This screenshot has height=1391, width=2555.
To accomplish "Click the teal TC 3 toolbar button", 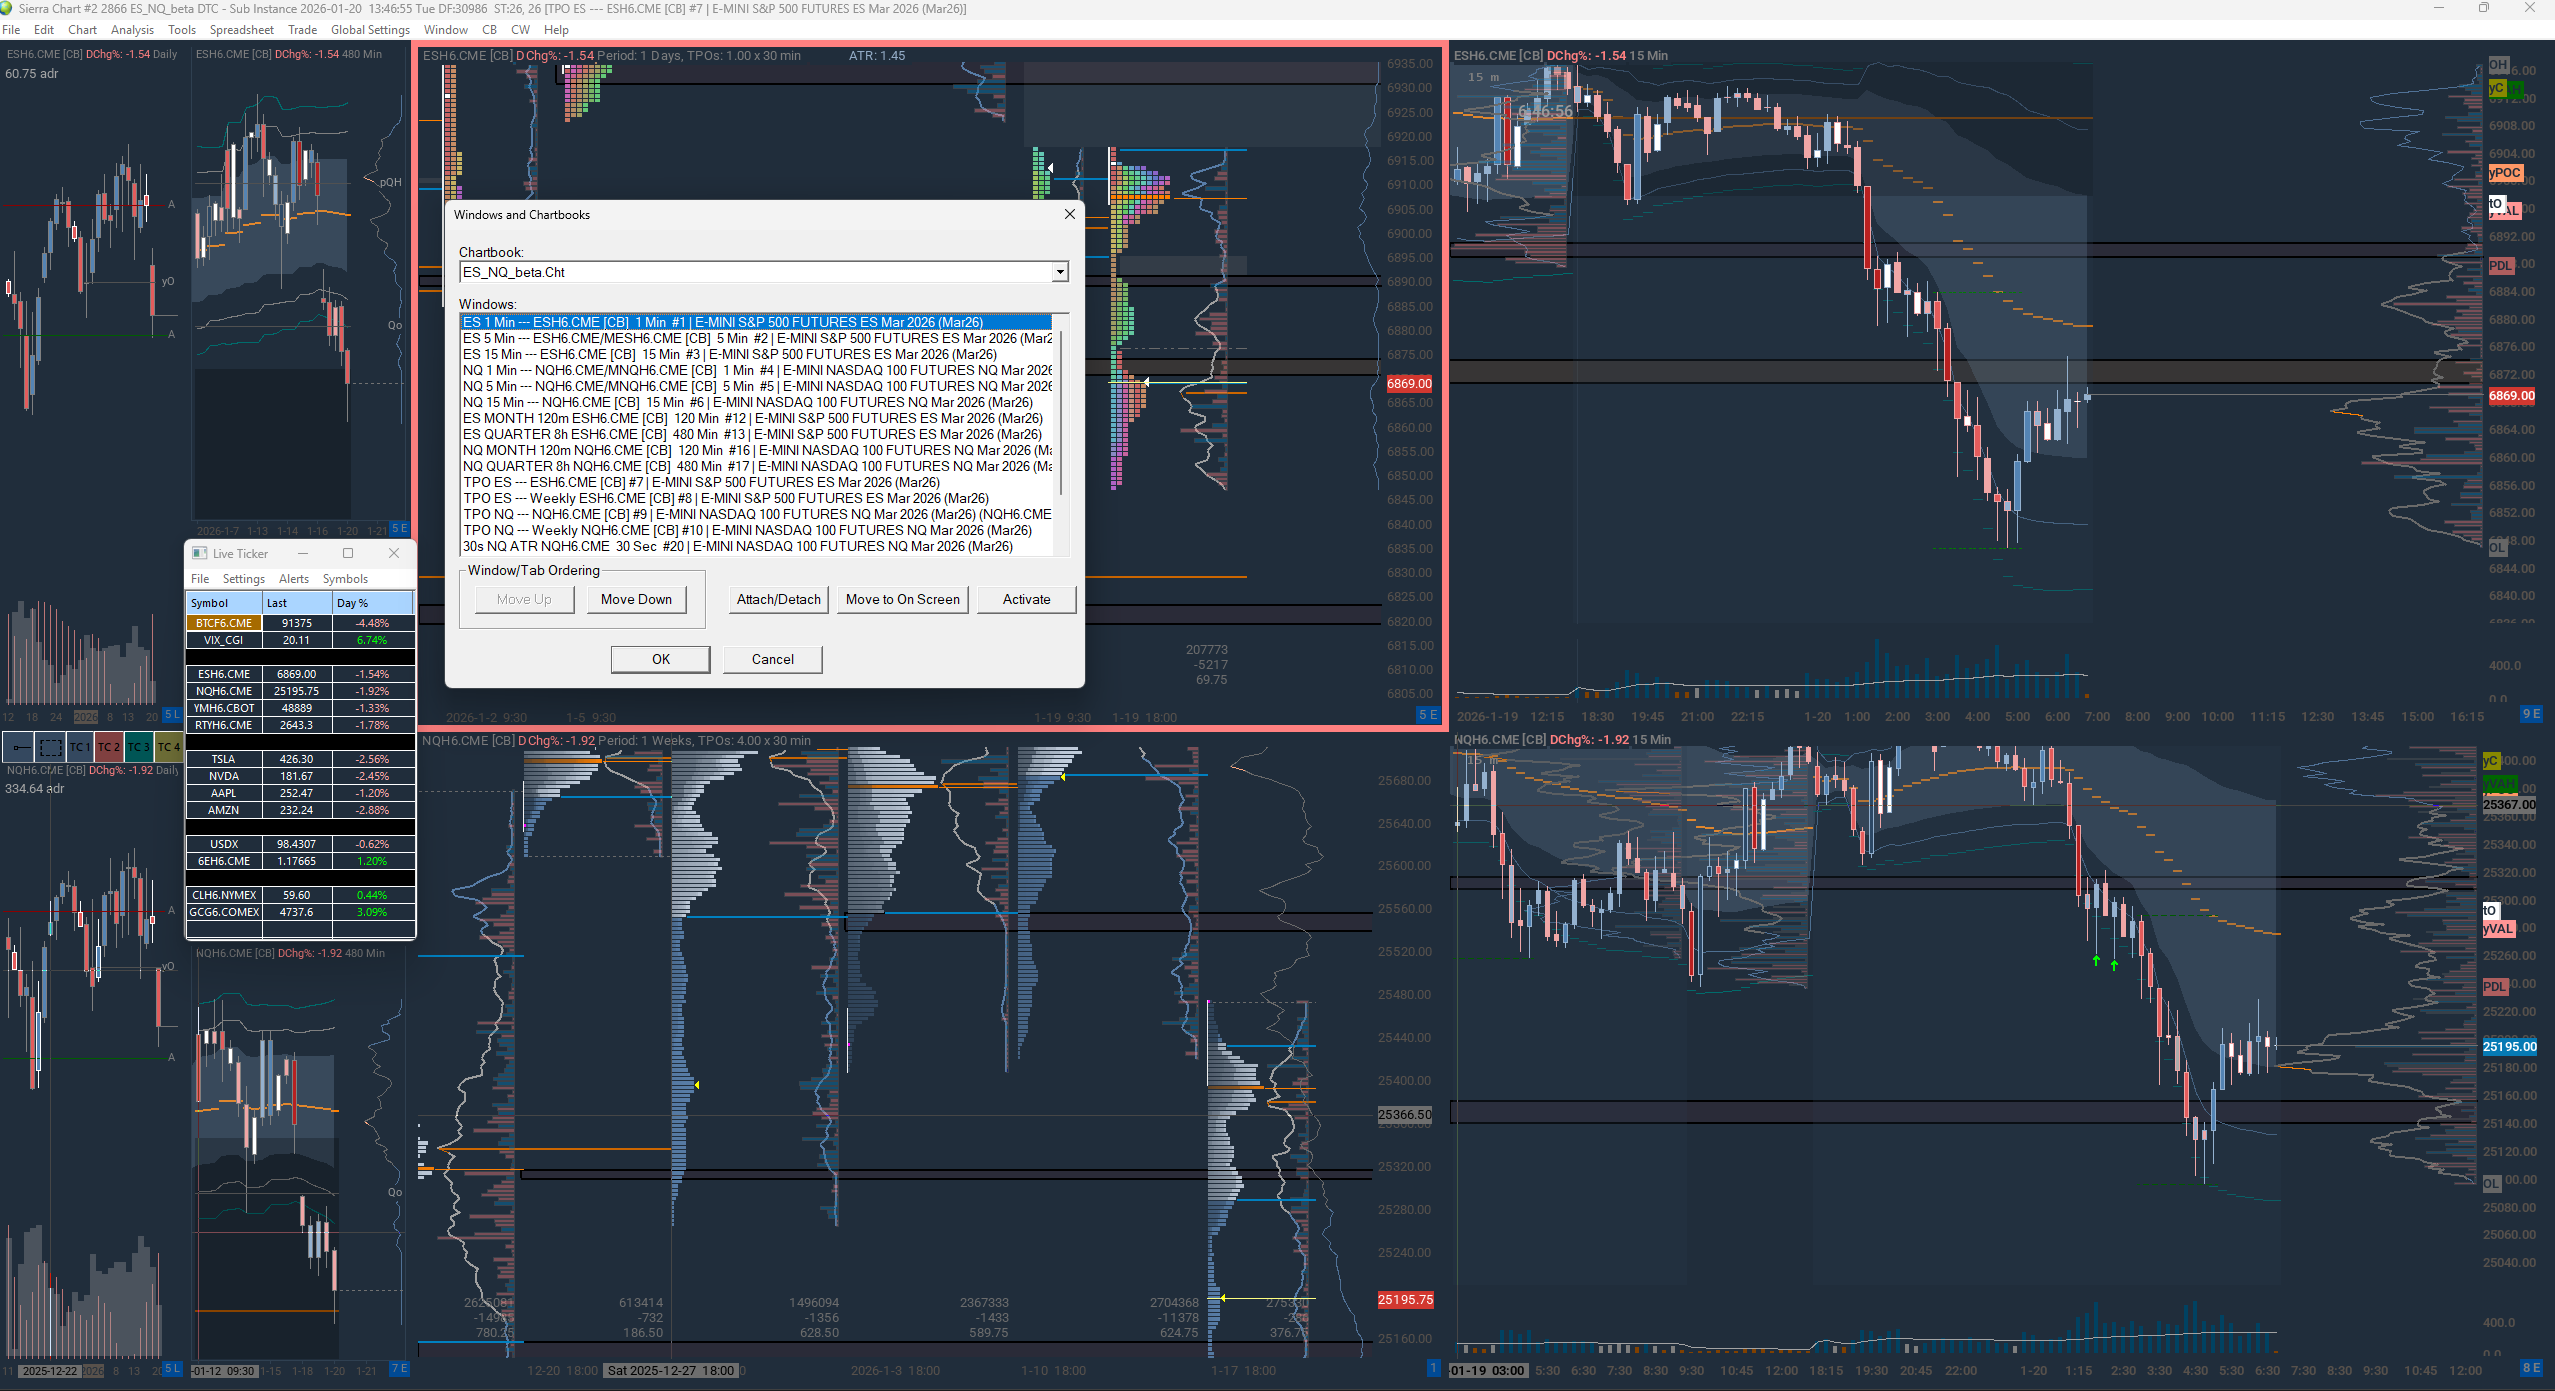I will [138, 747].
